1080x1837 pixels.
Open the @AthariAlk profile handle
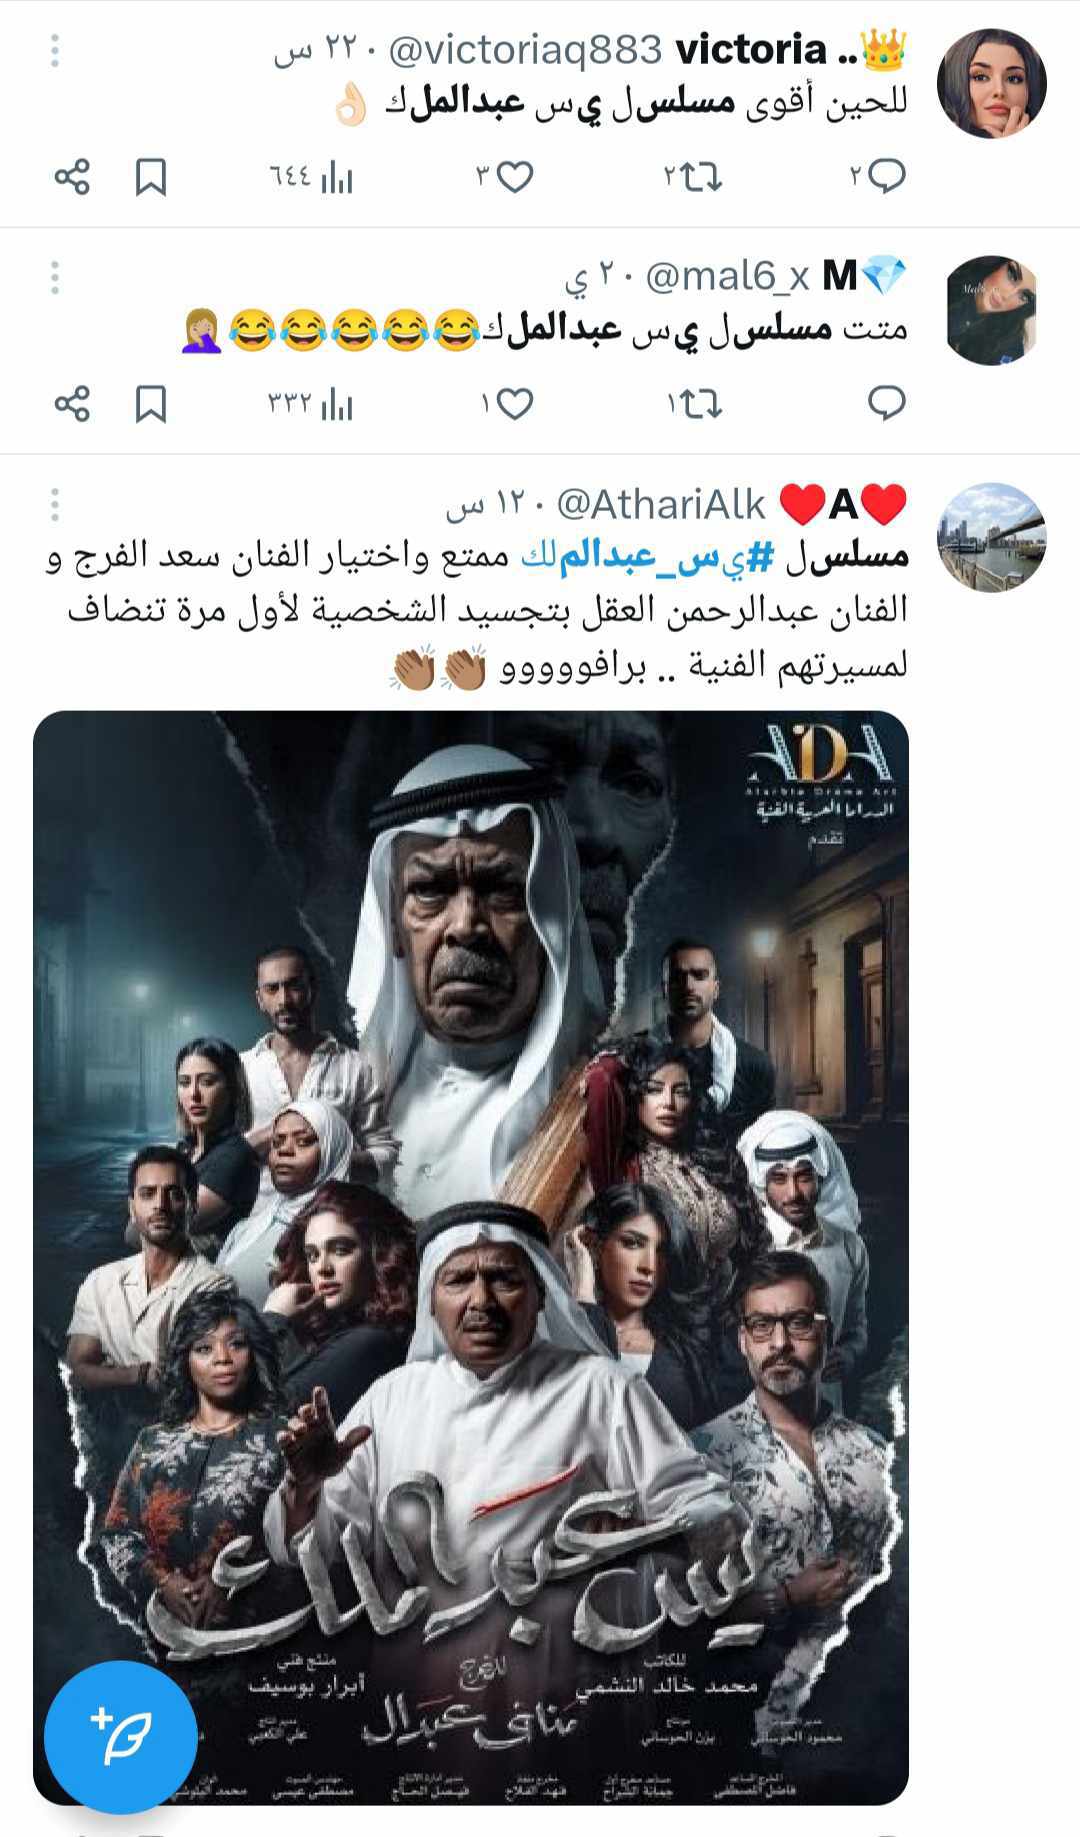(x=661, y=505)
